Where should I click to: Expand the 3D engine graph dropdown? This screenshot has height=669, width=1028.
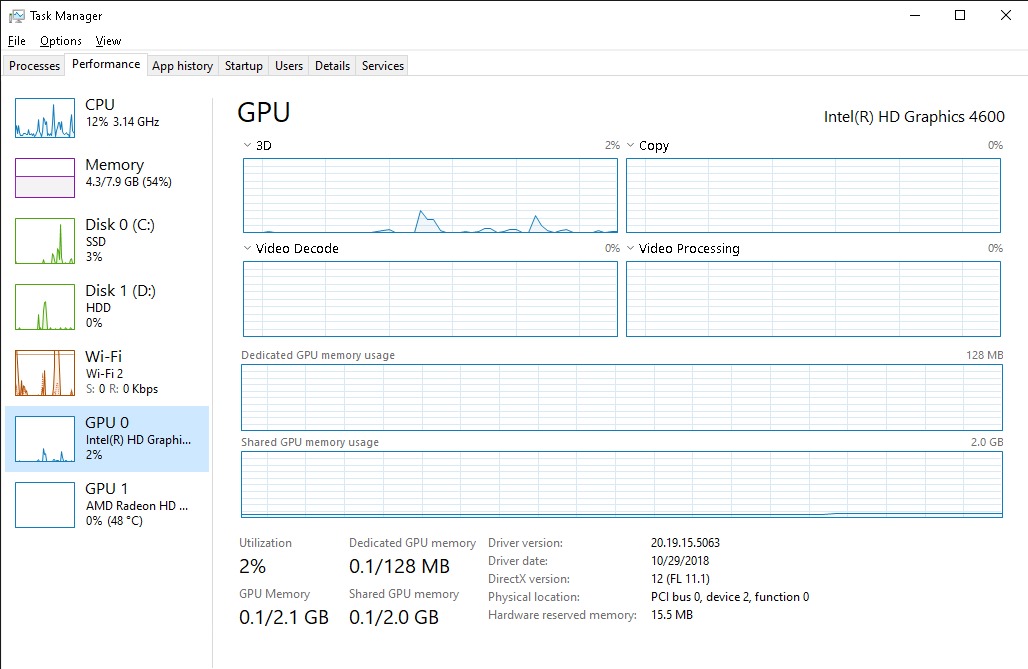(x=248, y=146)
